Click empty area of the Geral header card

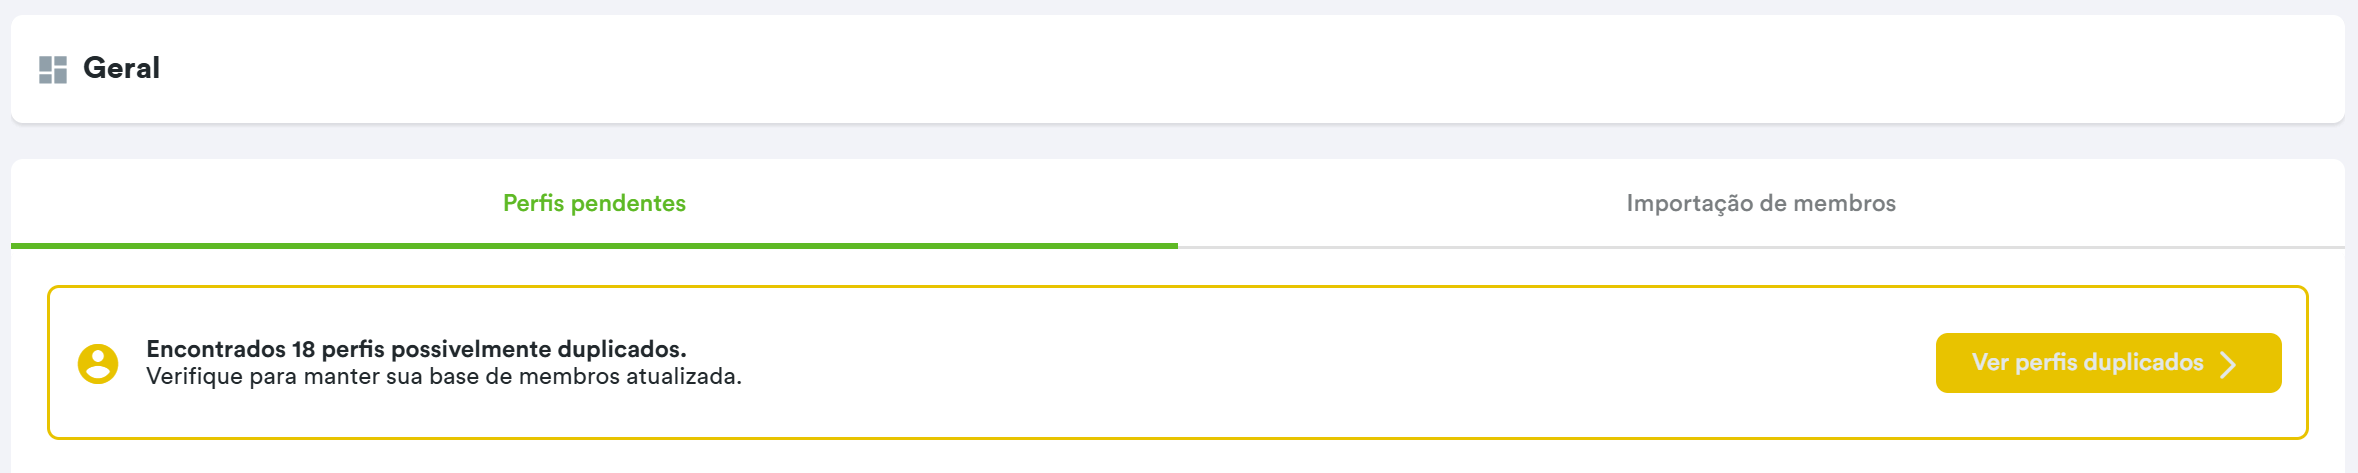[1200, 68]
